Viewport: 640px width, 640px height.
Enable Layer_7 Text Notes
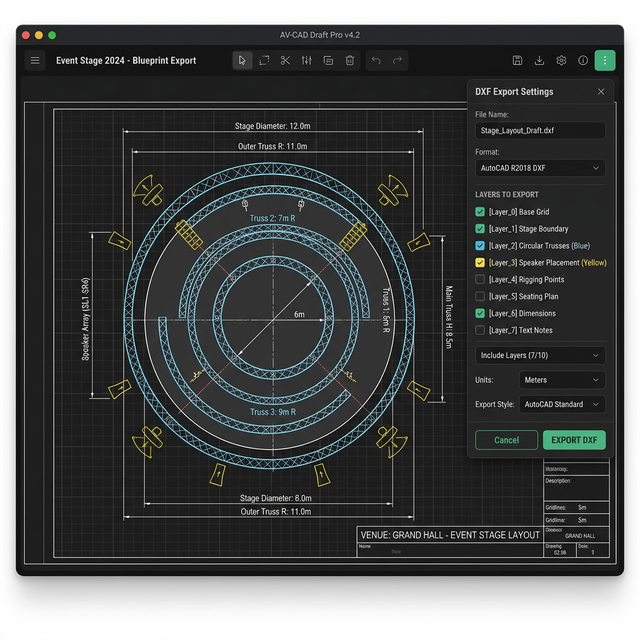[480, 330]
